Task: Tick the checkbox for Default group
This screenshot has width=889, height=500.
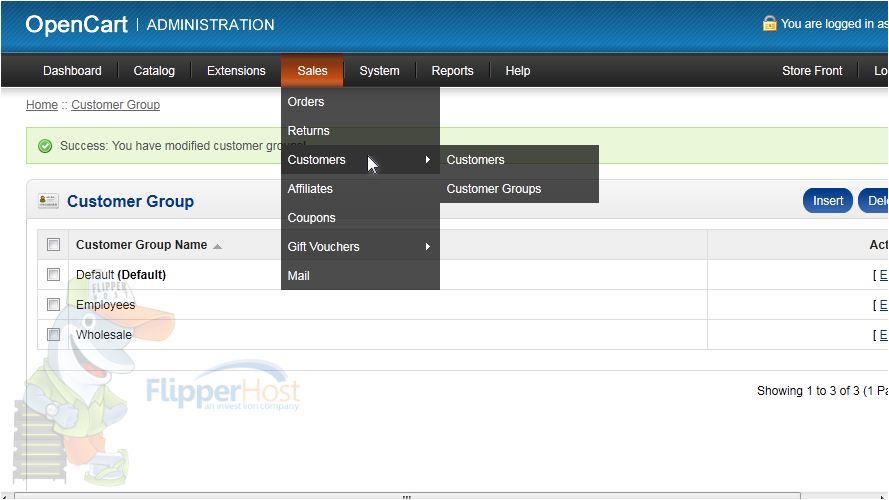Action: point(53,274)
